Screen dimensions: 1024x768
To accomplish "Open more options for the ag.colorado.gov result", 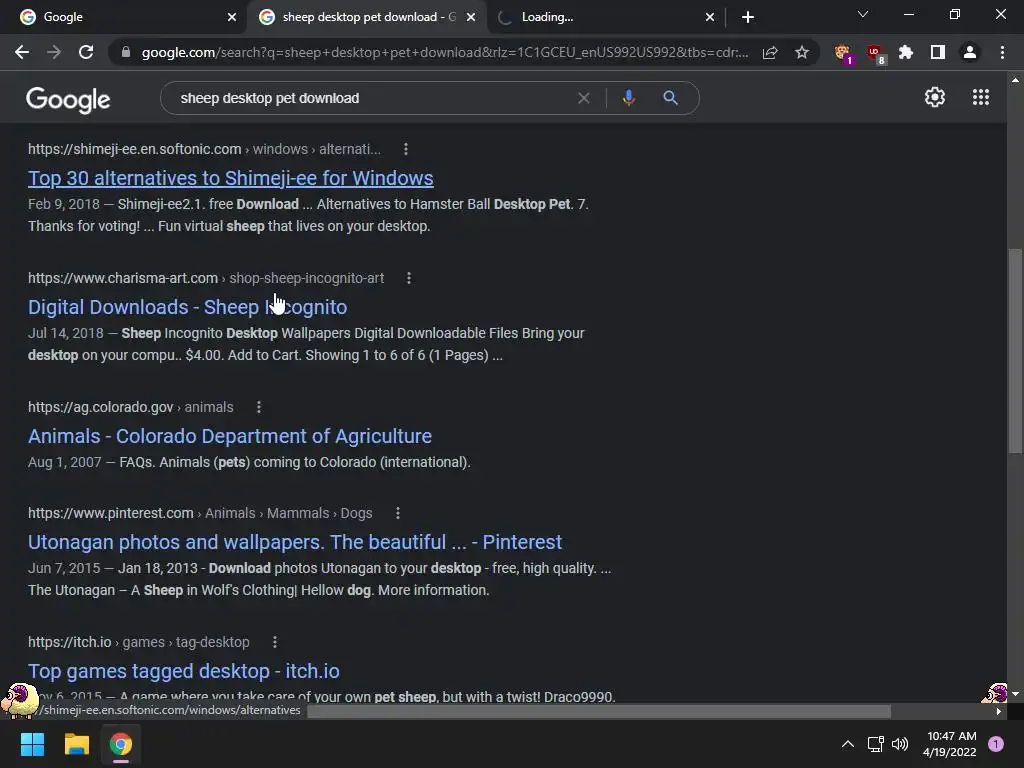I will pos(259,407).
